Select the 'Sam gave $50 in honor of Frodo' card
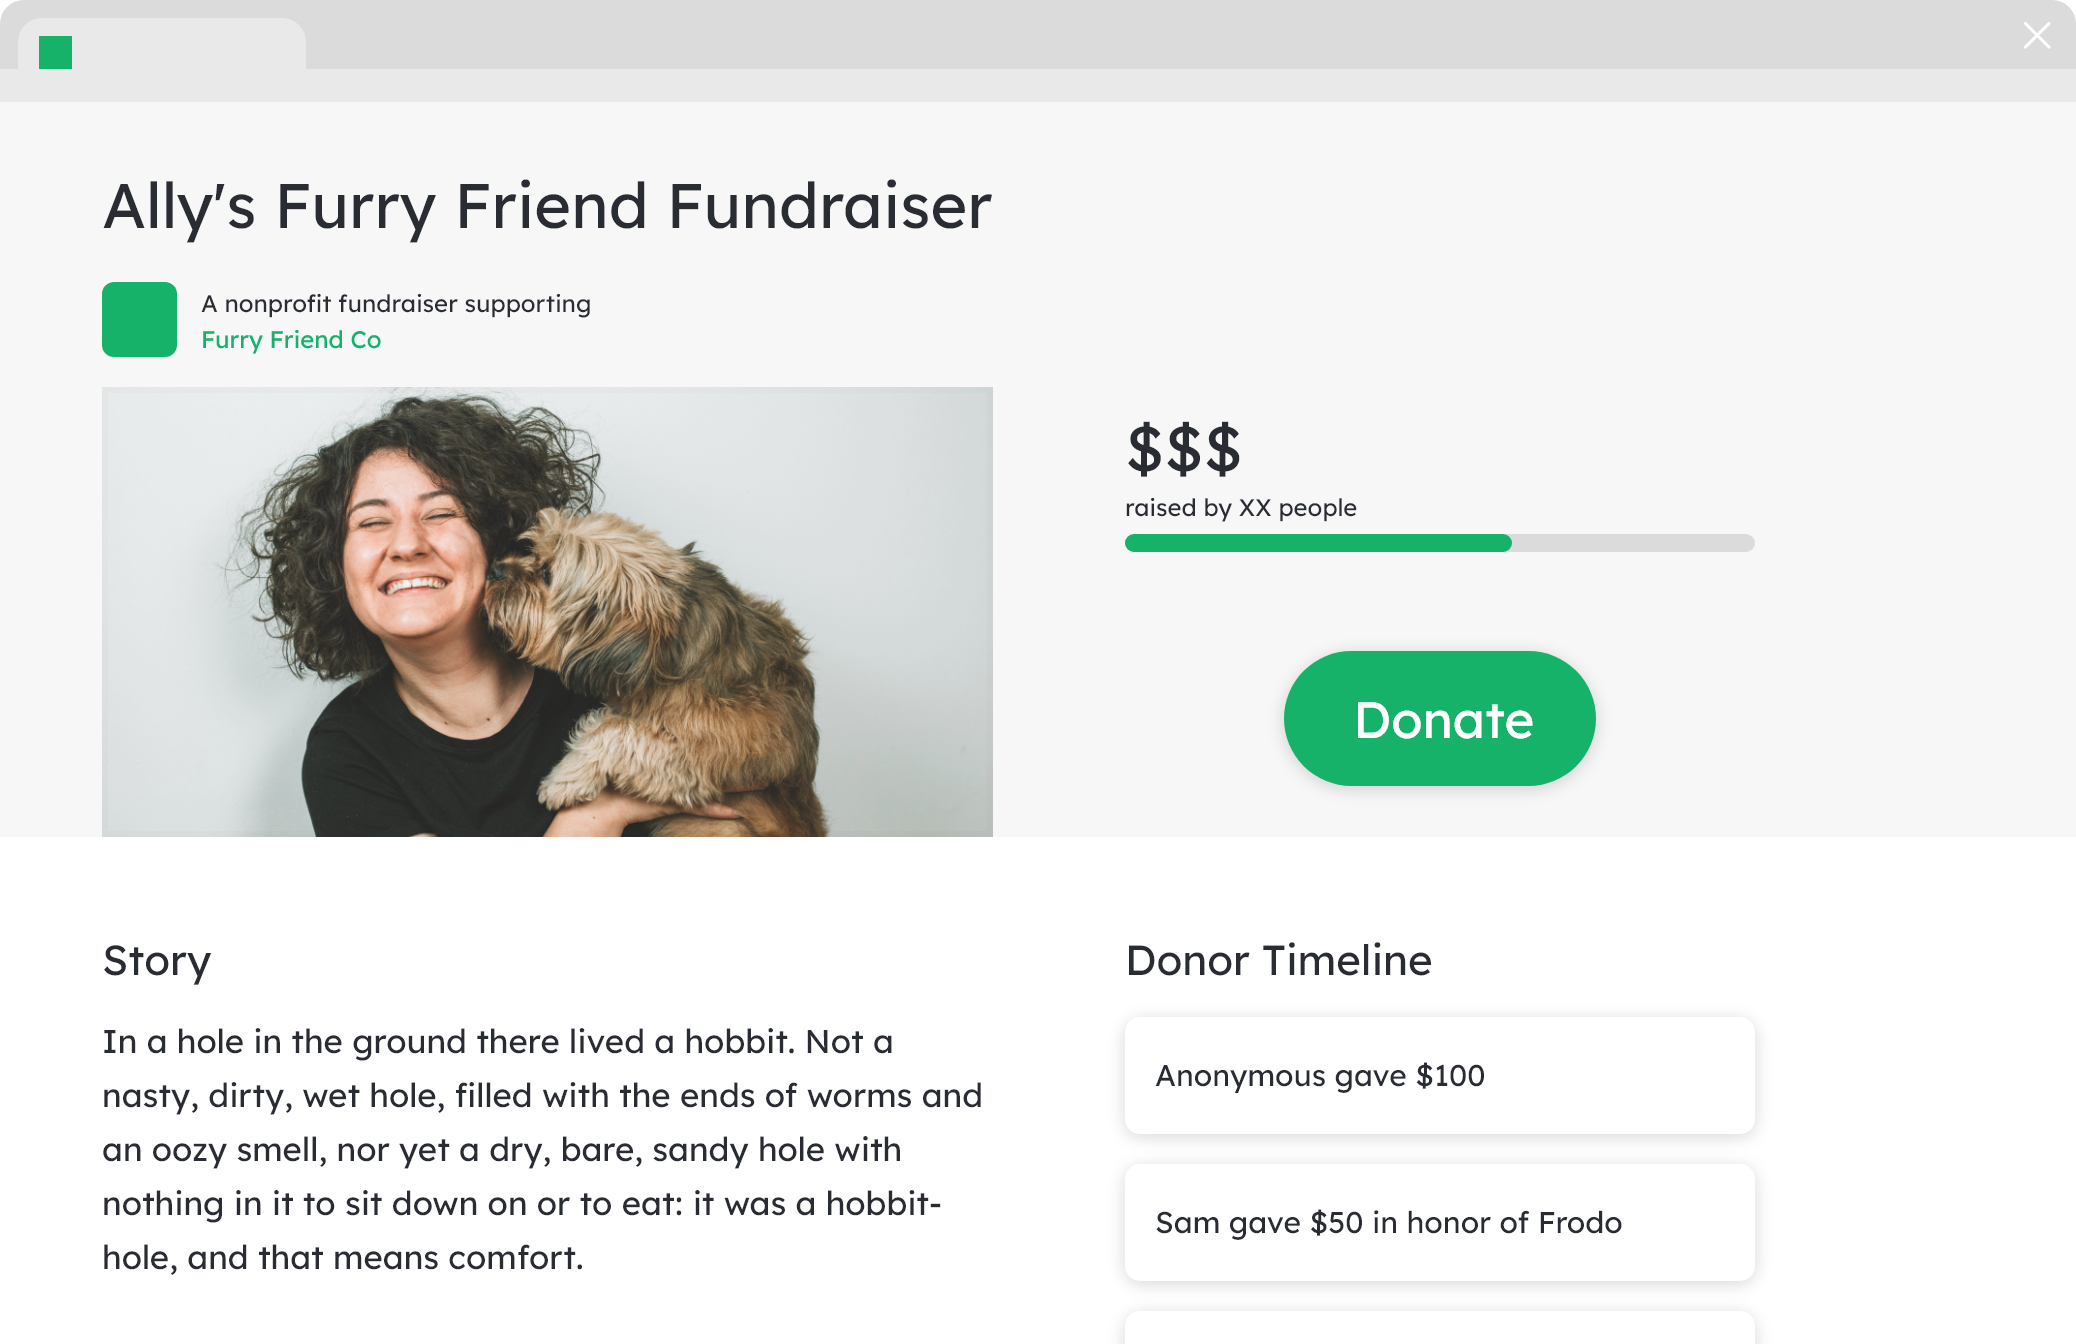The image size is (2076, 1344). [x=1439, y=1222]
